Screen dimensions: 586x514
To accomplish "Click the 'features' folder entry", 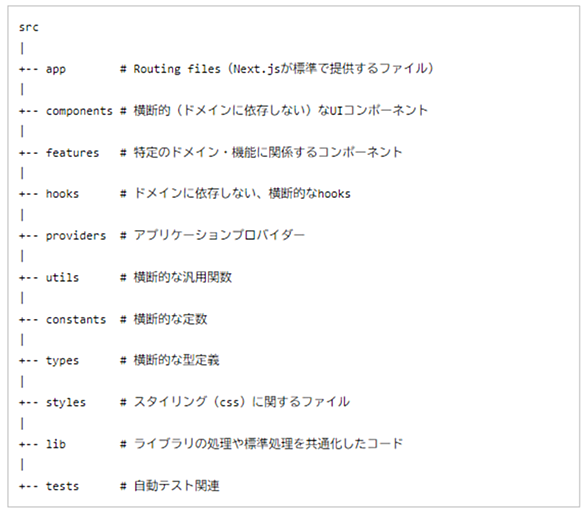I will click(73, 153).
